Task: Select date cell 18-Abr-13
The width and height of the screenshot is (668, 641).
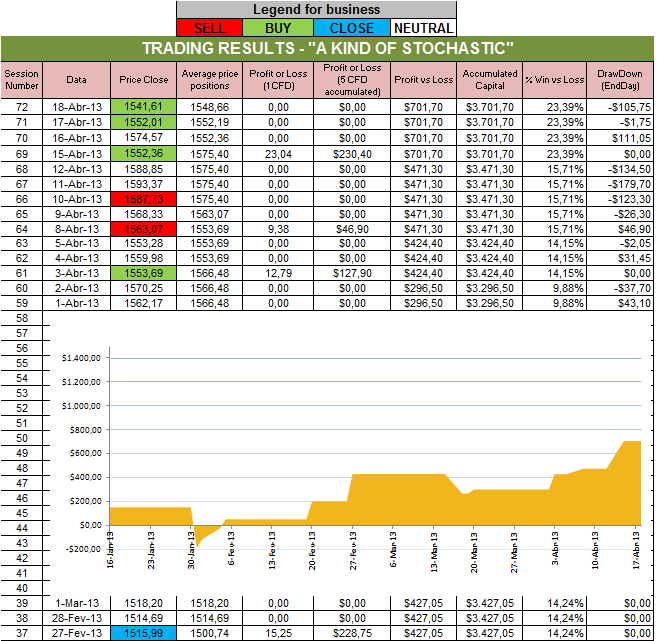Action: coord(77,107)
